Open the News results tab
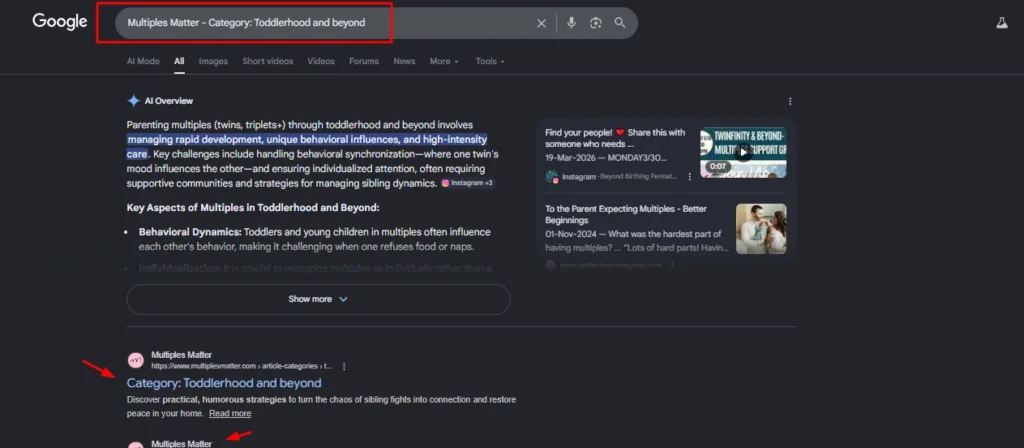This screenshot has height=448, width=1024. [404, 61]
